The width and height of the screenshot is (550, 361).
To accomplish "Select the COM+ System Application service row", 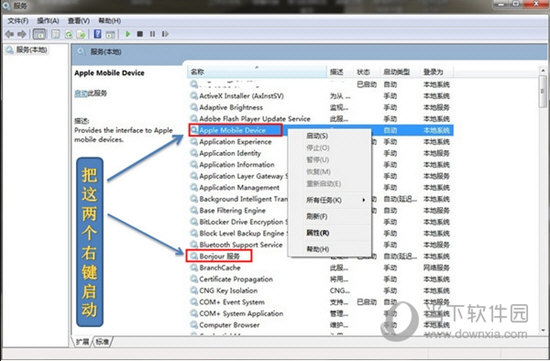I will point(321,314).
